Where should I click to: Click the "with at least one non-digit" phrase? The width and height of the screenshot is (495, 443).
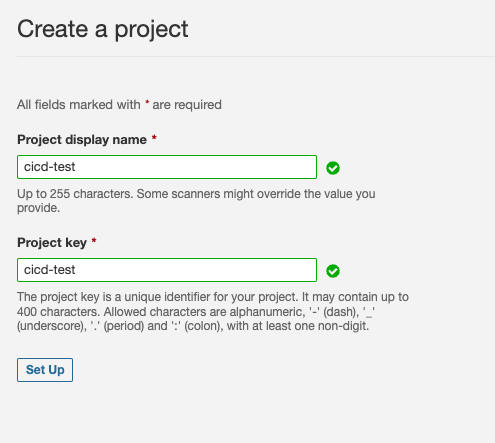pyautogui.click(x=298, y=326)
